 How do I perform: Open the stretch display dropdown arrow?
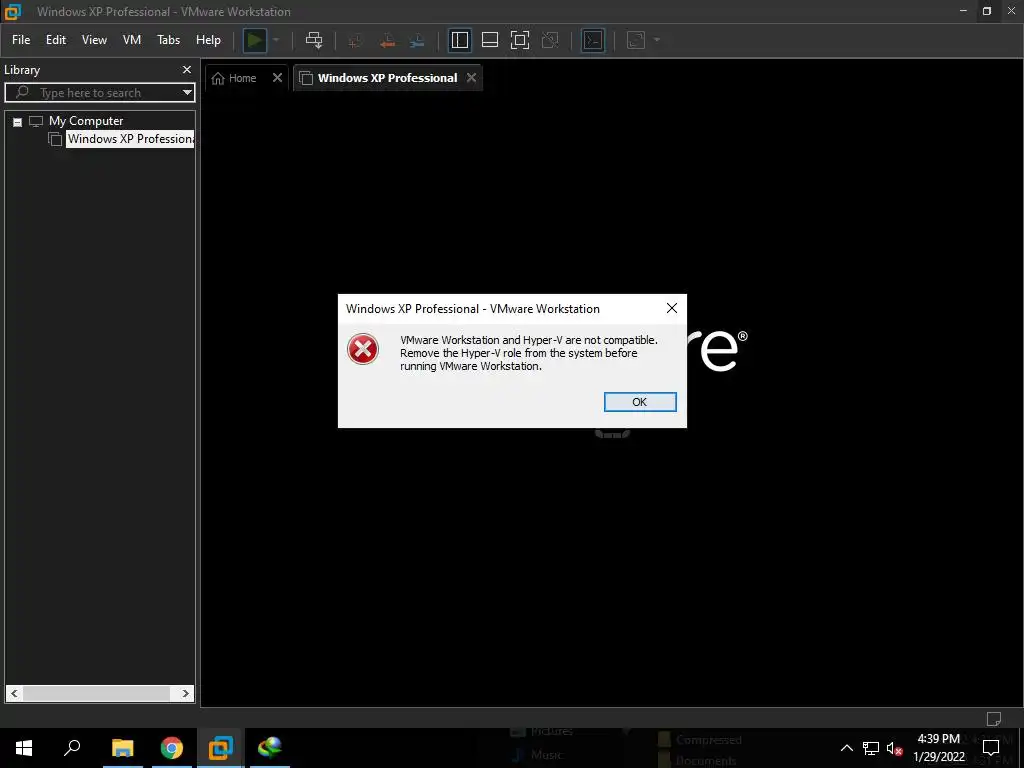click(657, 40)
